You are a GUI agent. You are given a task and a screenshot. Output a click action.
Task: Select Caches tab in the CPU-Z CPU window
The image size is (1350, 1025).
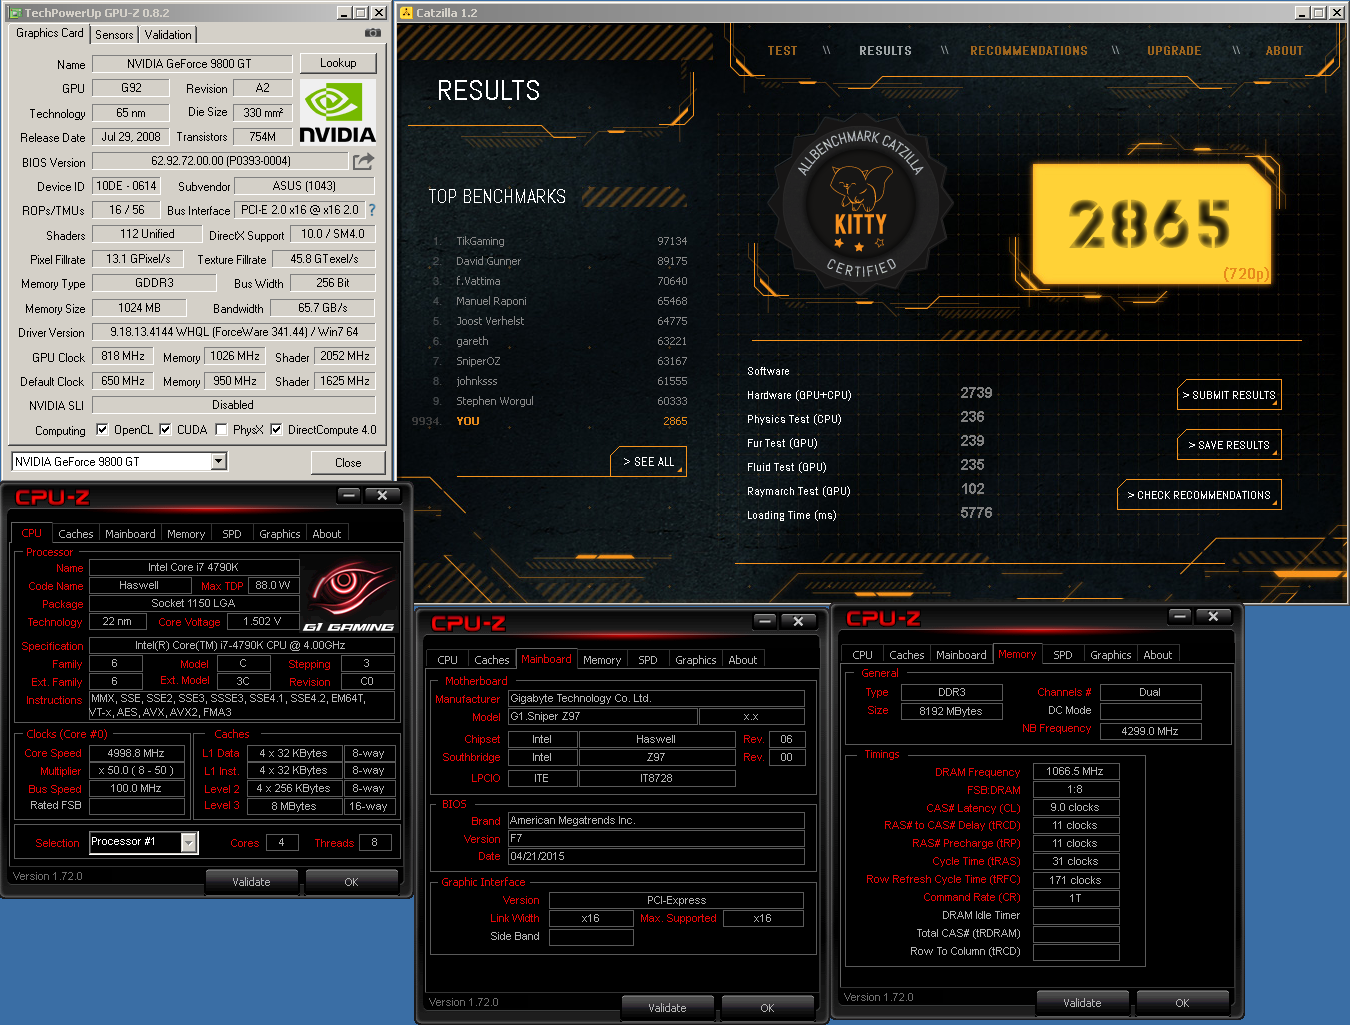tap(76, 534)
